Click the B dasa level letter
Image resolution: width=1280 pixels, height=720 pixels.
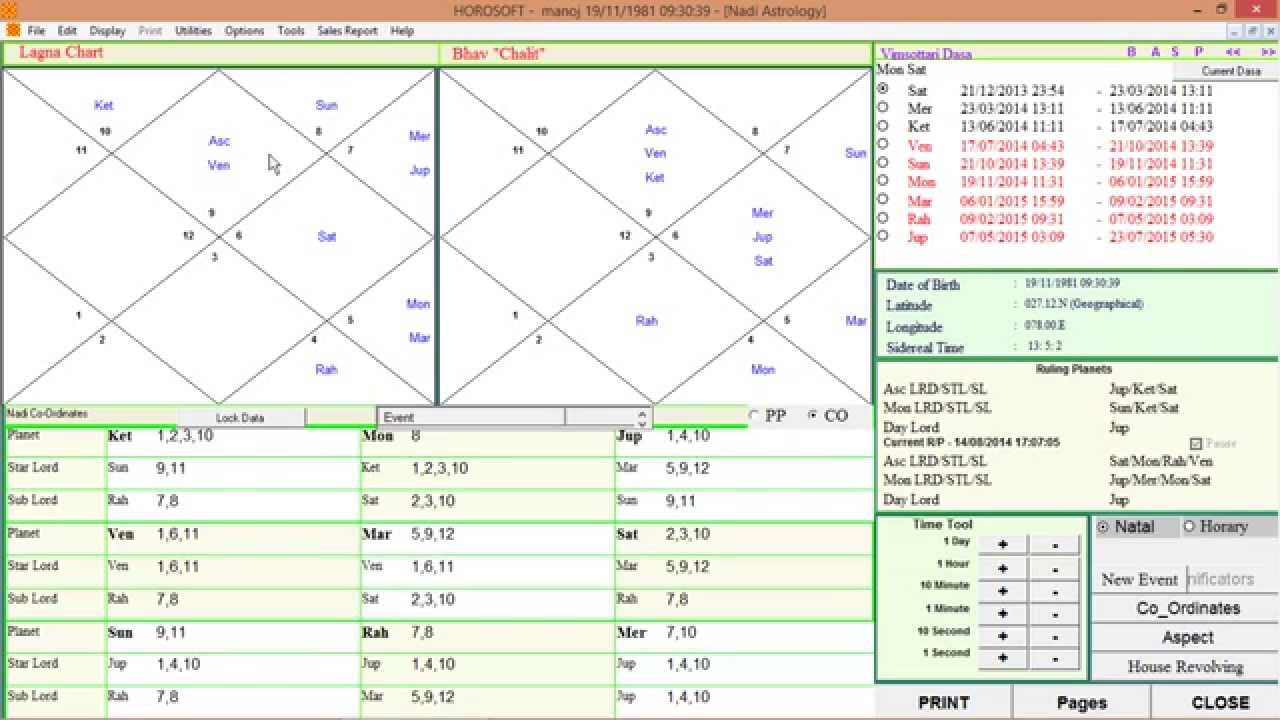(x=1132, y=52)
